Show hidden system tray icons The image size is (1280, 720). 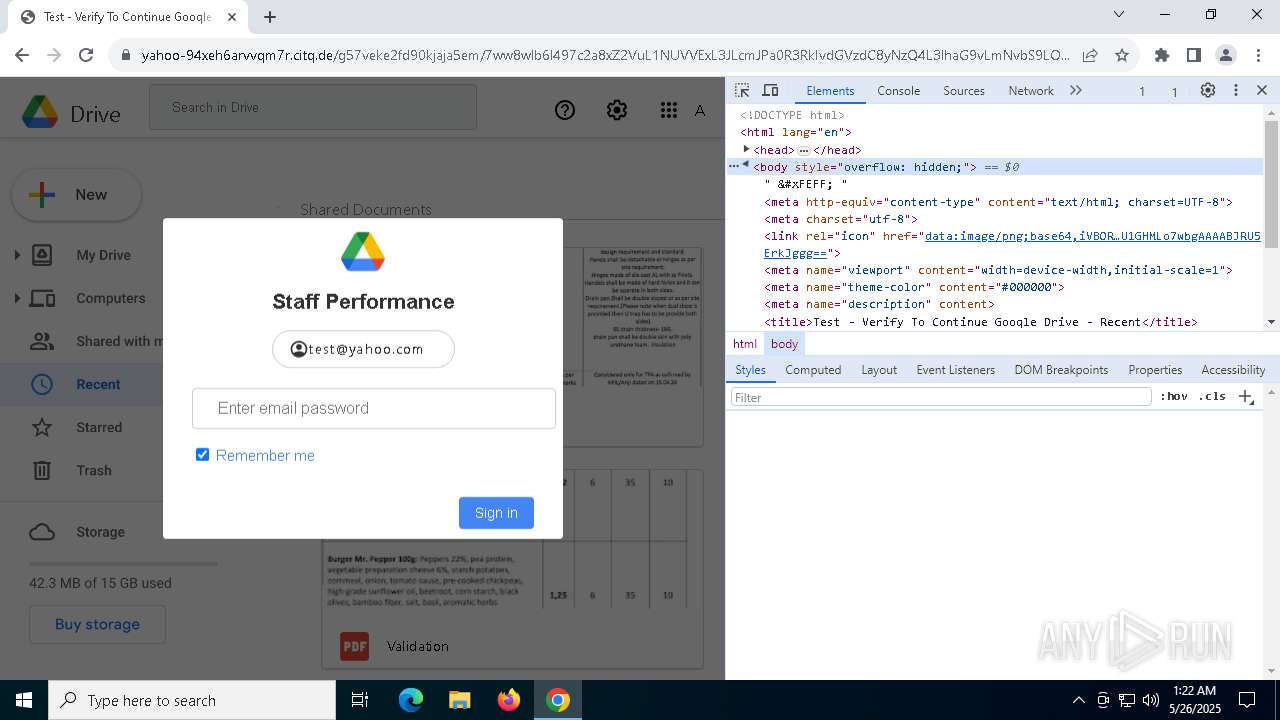(1078, 700)
